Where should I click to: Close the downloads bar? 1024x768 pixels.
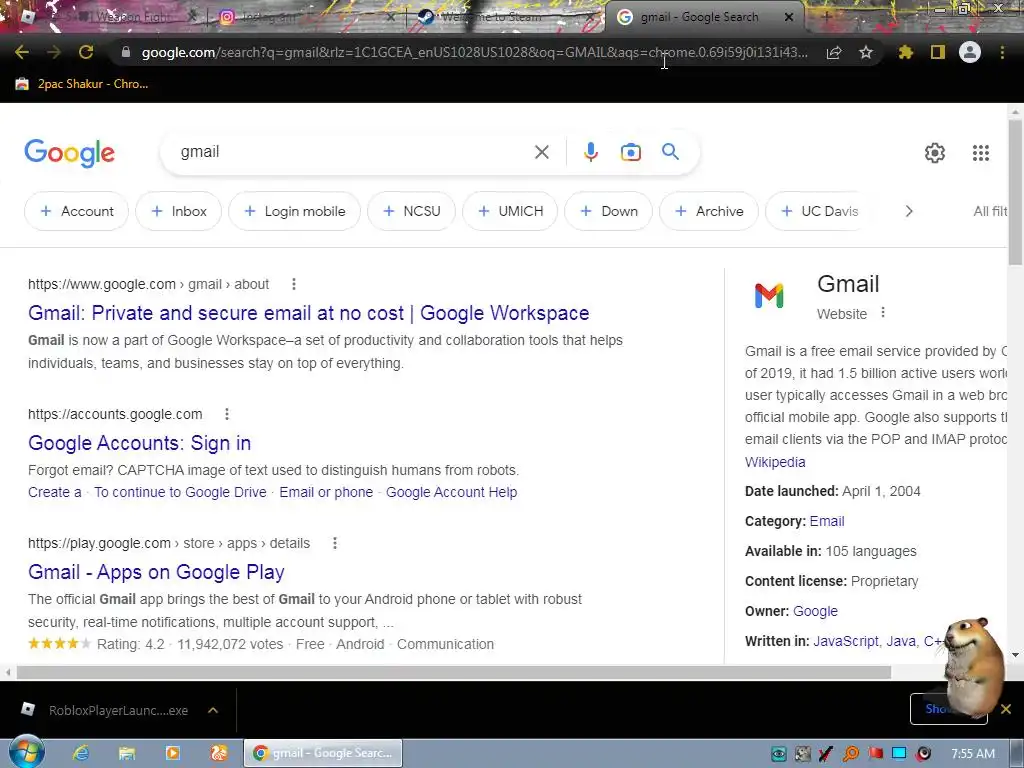point(1006,709)
